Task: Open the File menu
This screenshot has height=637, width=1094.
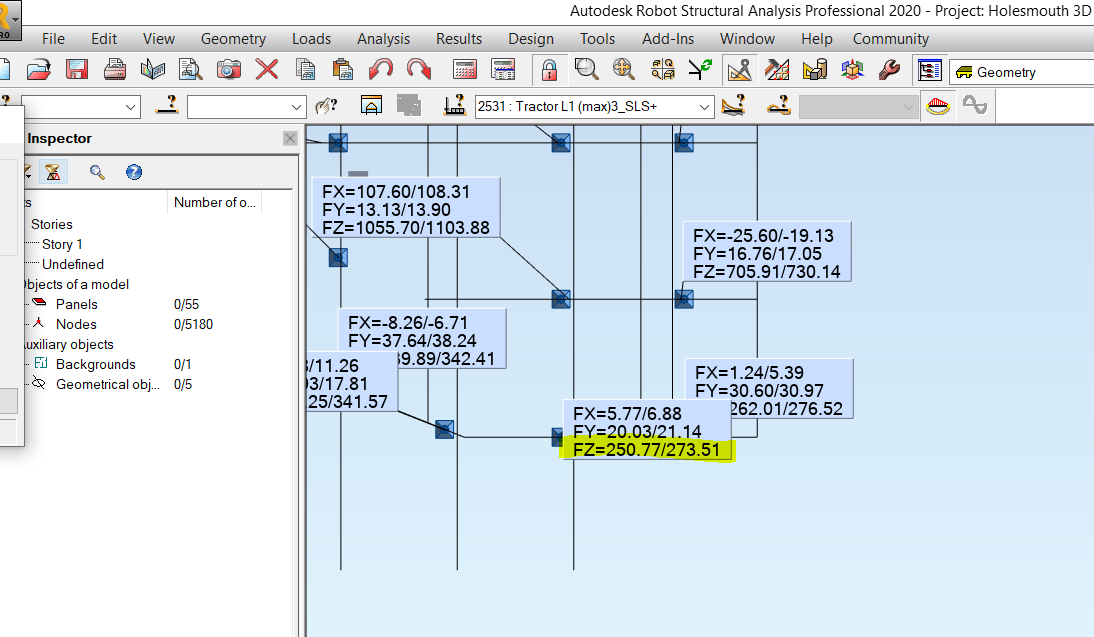Action: tap(53, 39)
